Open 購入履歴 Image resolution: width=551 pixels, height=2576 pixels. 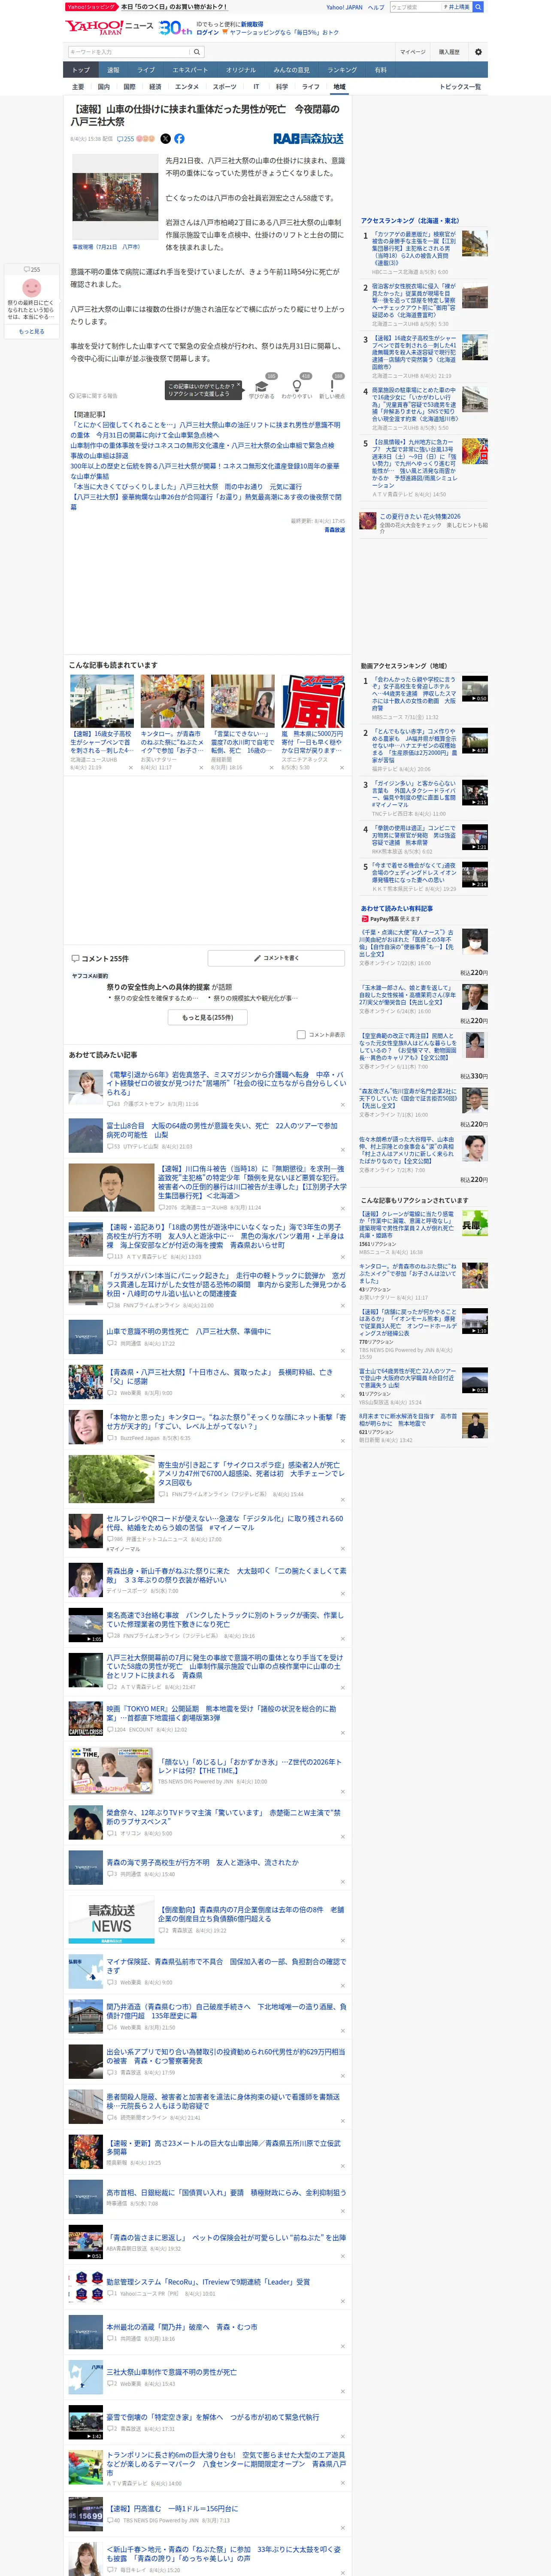pos(449,52)
